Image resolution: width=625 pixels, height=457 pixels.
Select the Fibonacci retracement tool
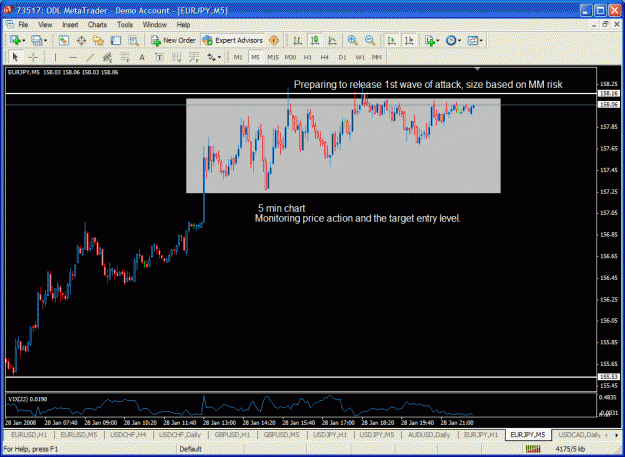[125, 57]
